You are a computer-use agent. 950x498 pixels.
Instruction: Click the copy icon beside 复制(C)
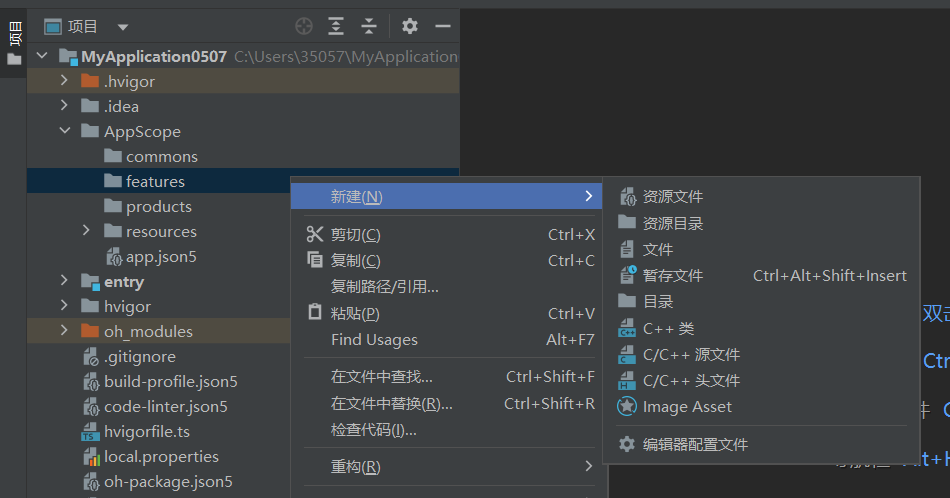tap(315, 260)
